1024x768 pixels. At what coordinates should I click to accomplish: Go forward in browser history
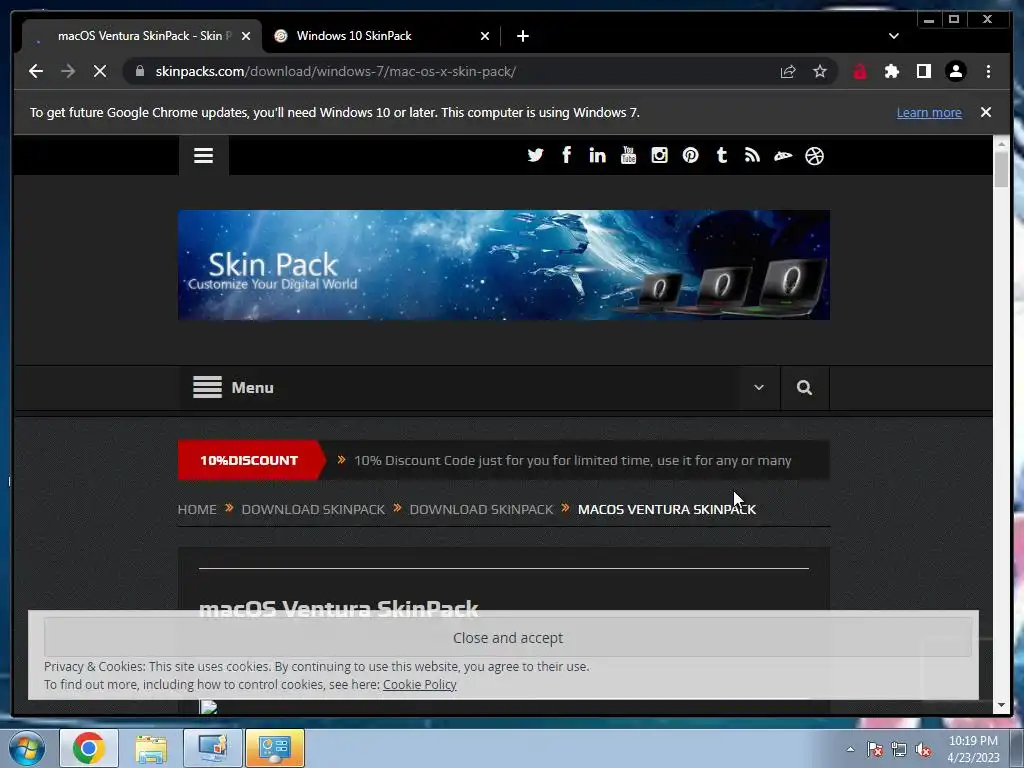pyautogui.click(x=68, y=71)
